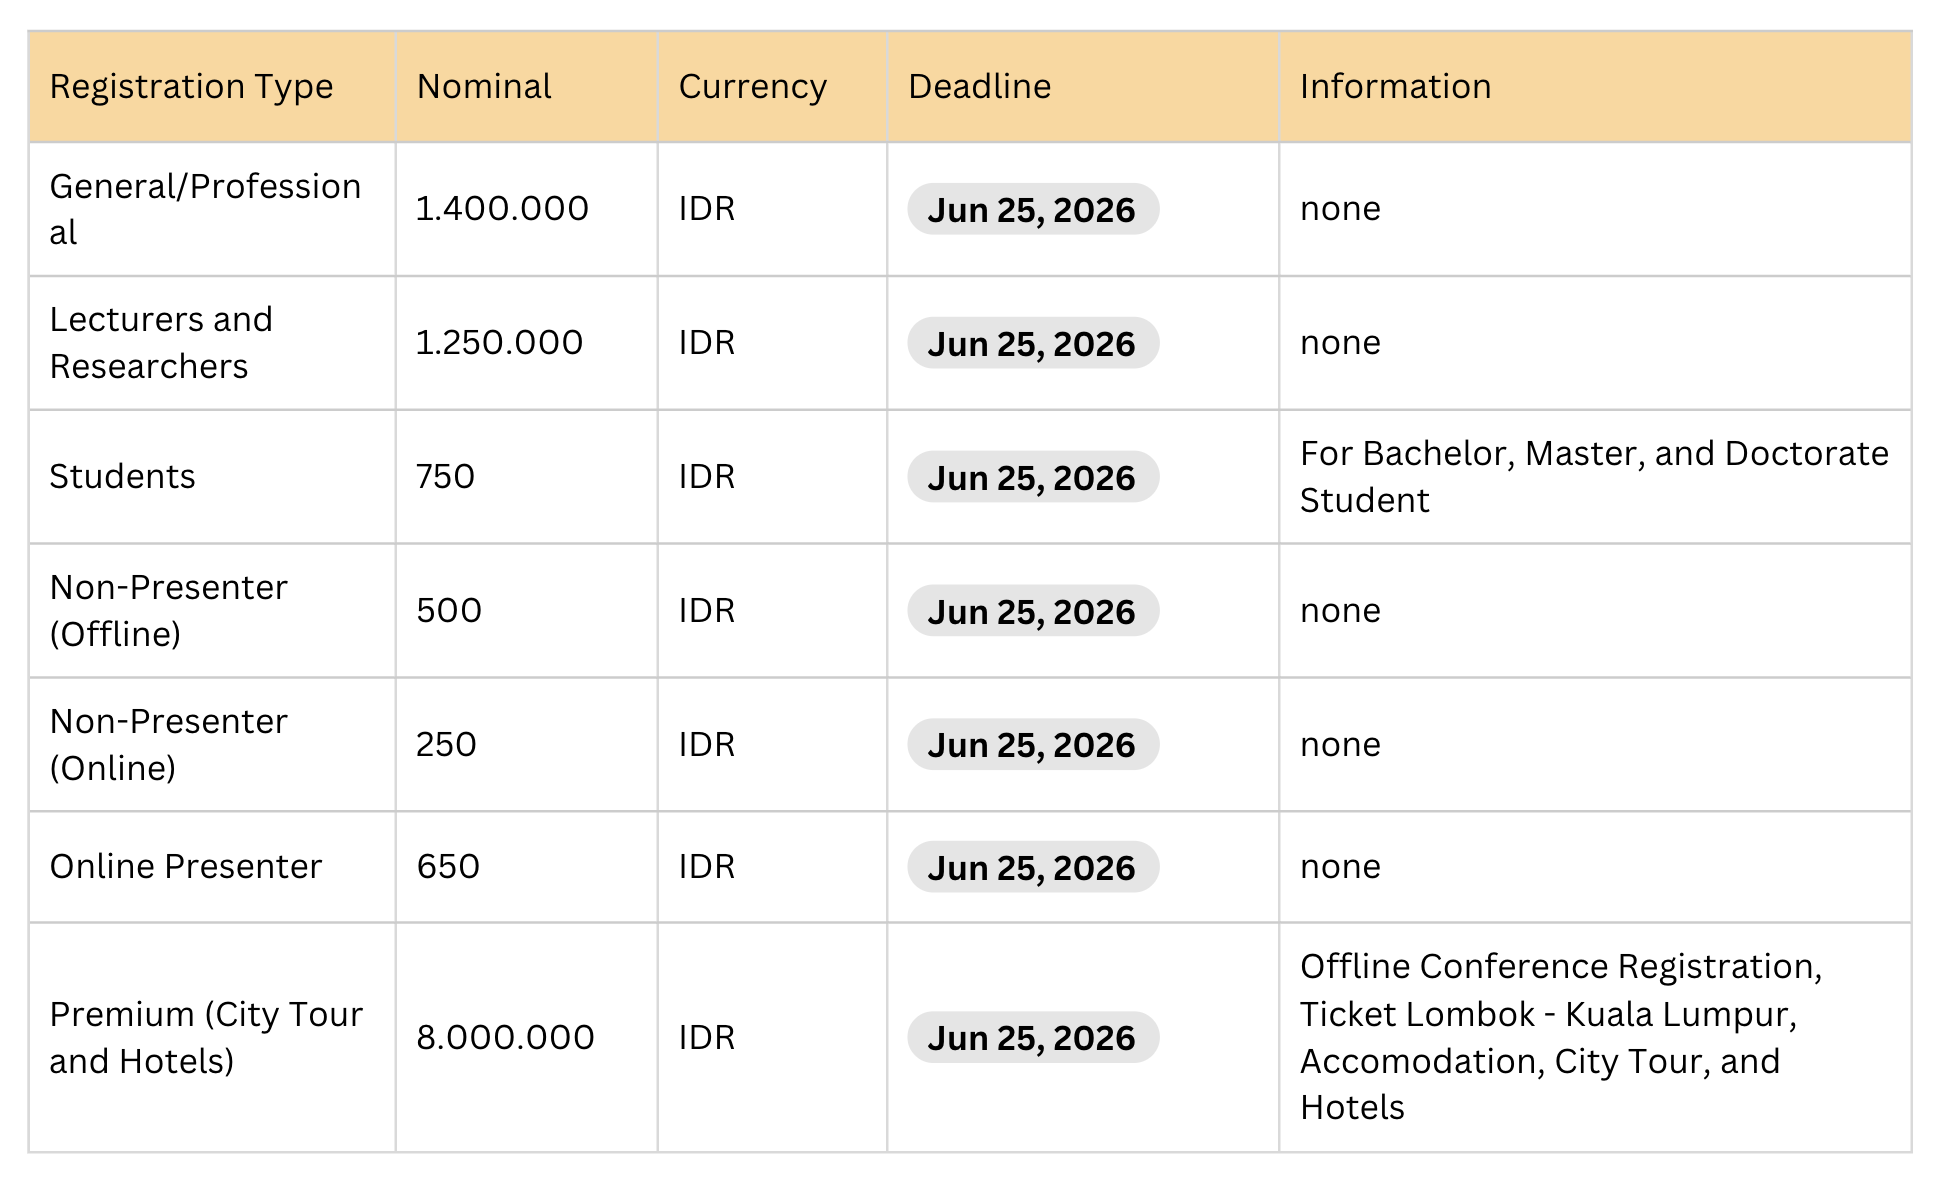The height and width of the screenshot is (1198, 1942).
Task: Click the General/Professional deadline date badge
Action: (x=1032, y=210)
